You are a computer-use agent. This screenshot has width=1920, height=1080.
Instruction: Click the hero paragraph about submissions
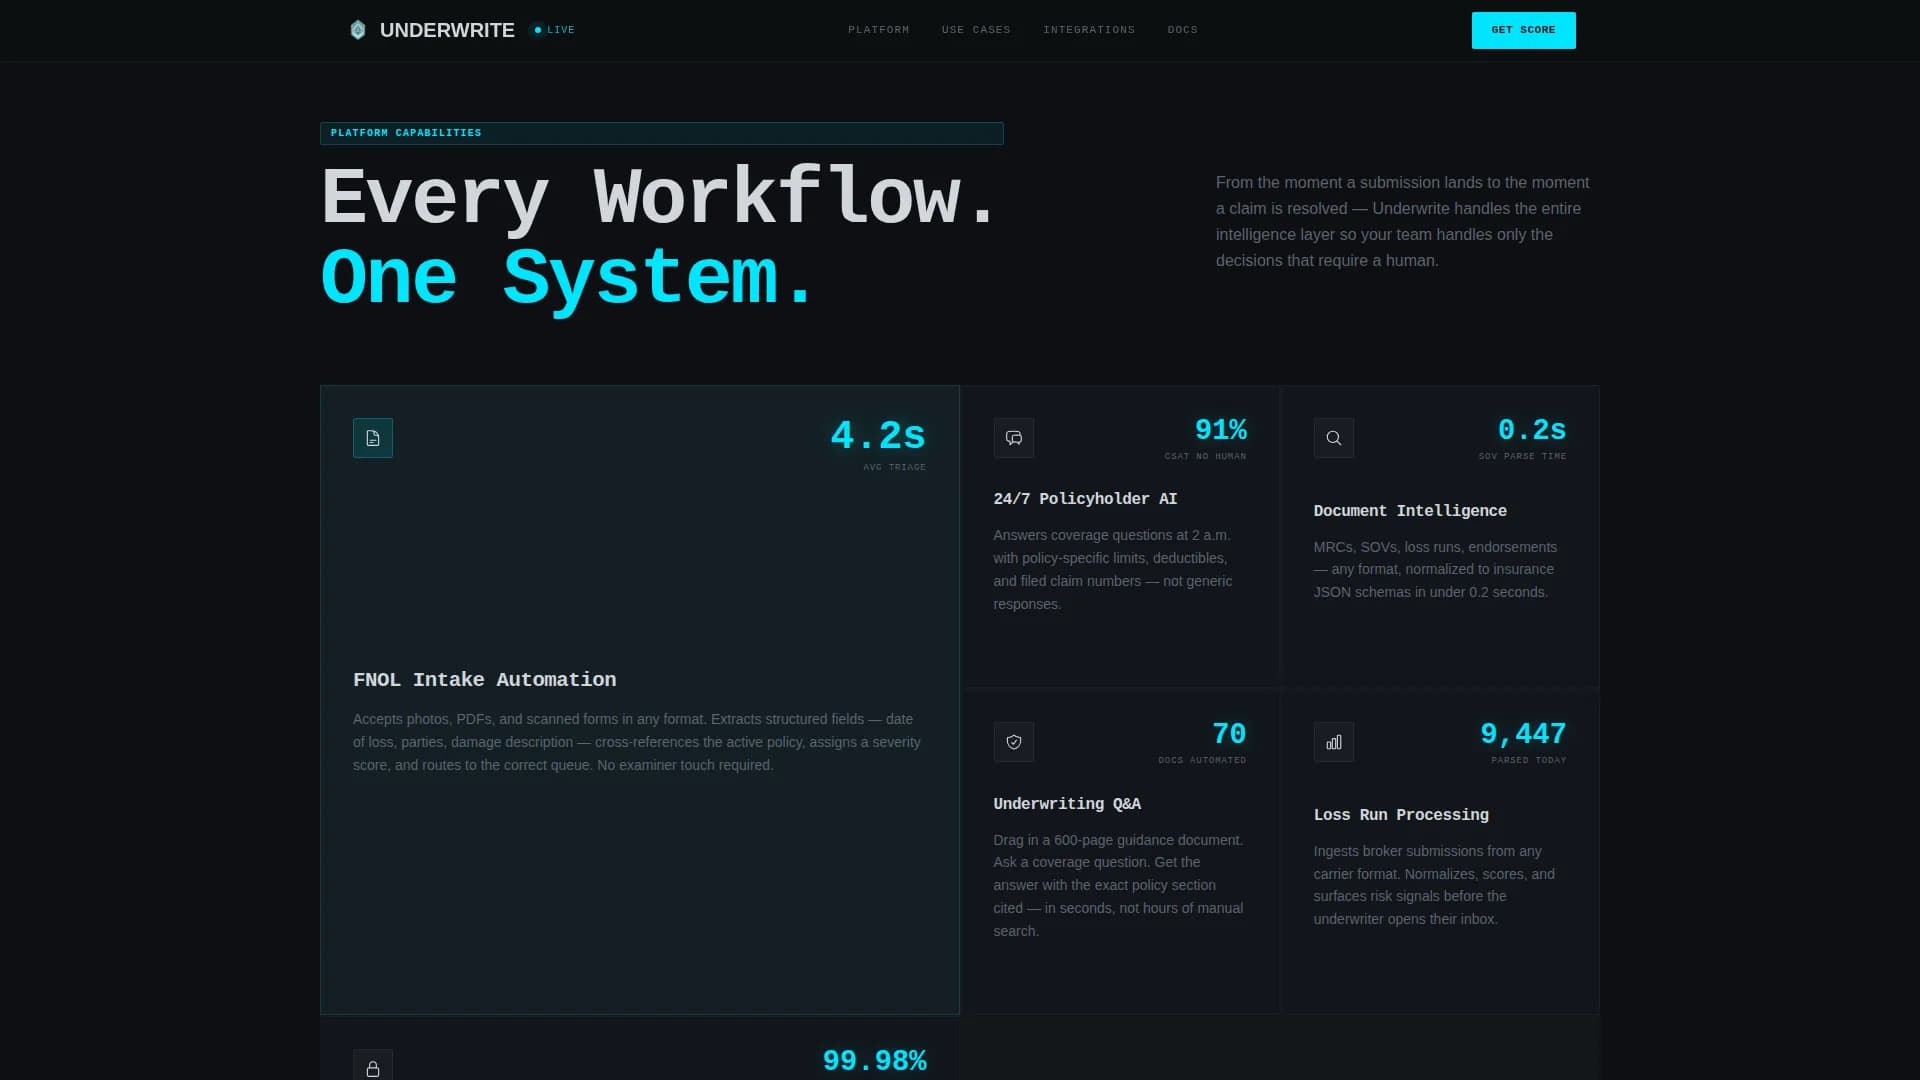(x=1402, y=221)
